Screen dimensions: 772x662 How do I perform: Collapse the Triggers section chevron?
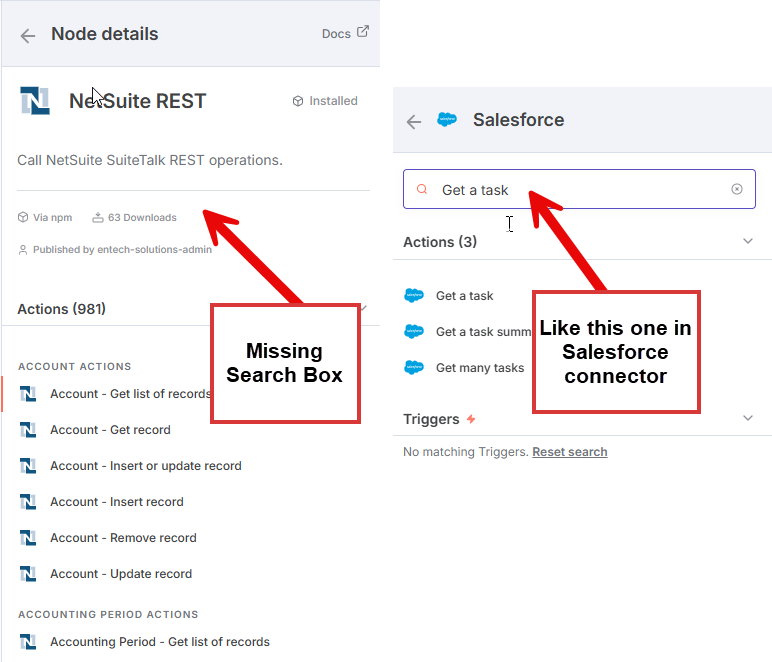pyautogui.click(x=748, y=418)
